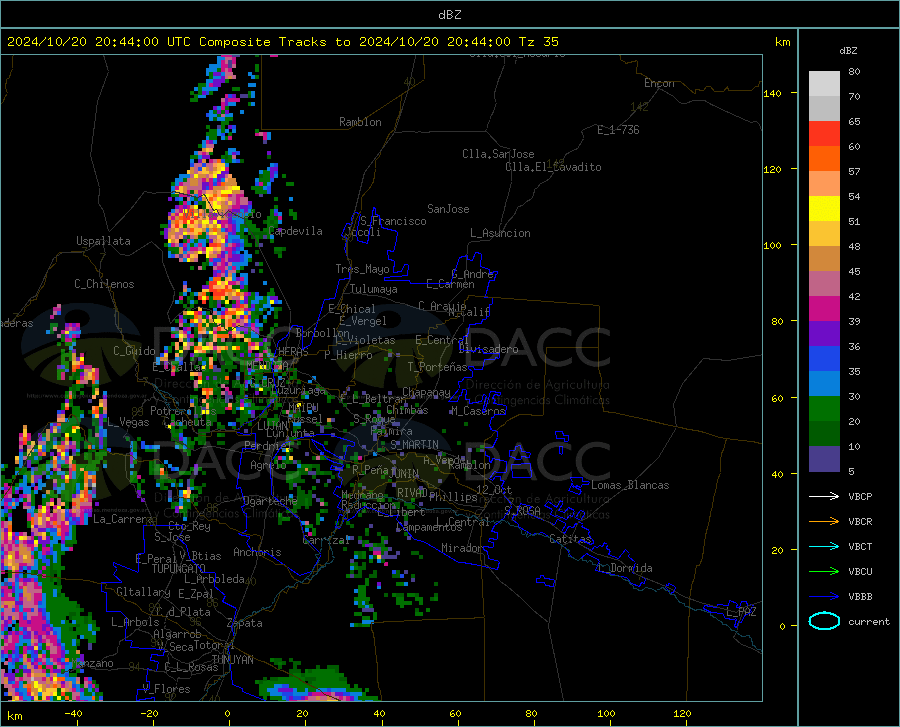Click the T_Porteñas map label

tap(437, 367)
